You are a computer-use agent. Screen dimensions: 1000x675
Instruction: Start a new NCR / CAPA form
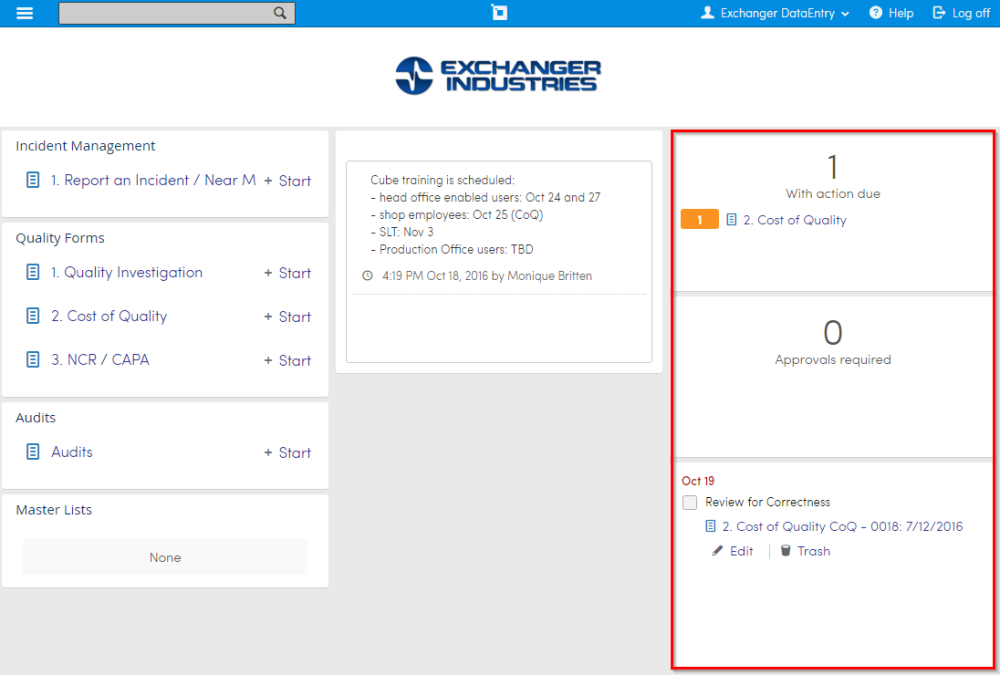click(288, 360)
